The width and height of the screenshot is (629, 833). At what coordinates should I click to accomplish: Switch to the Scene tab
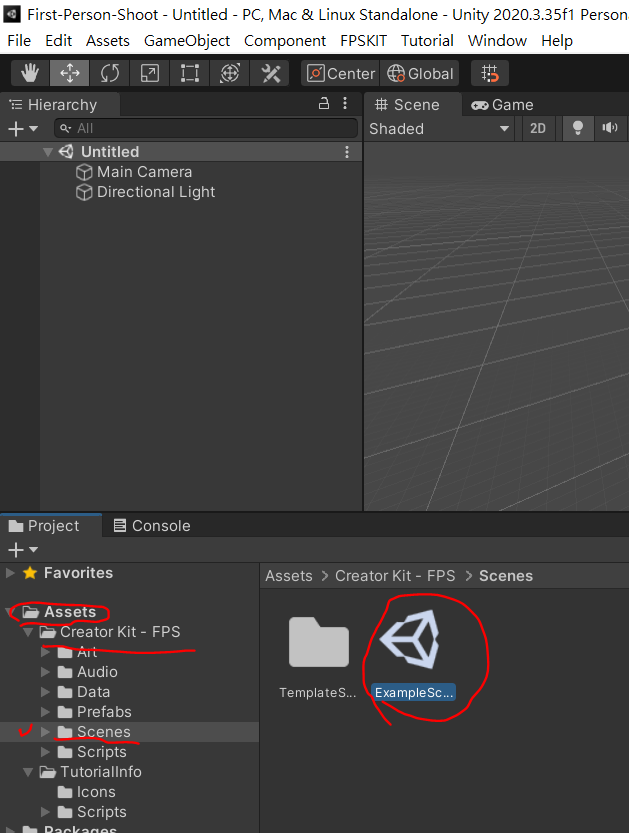(407, 105)
